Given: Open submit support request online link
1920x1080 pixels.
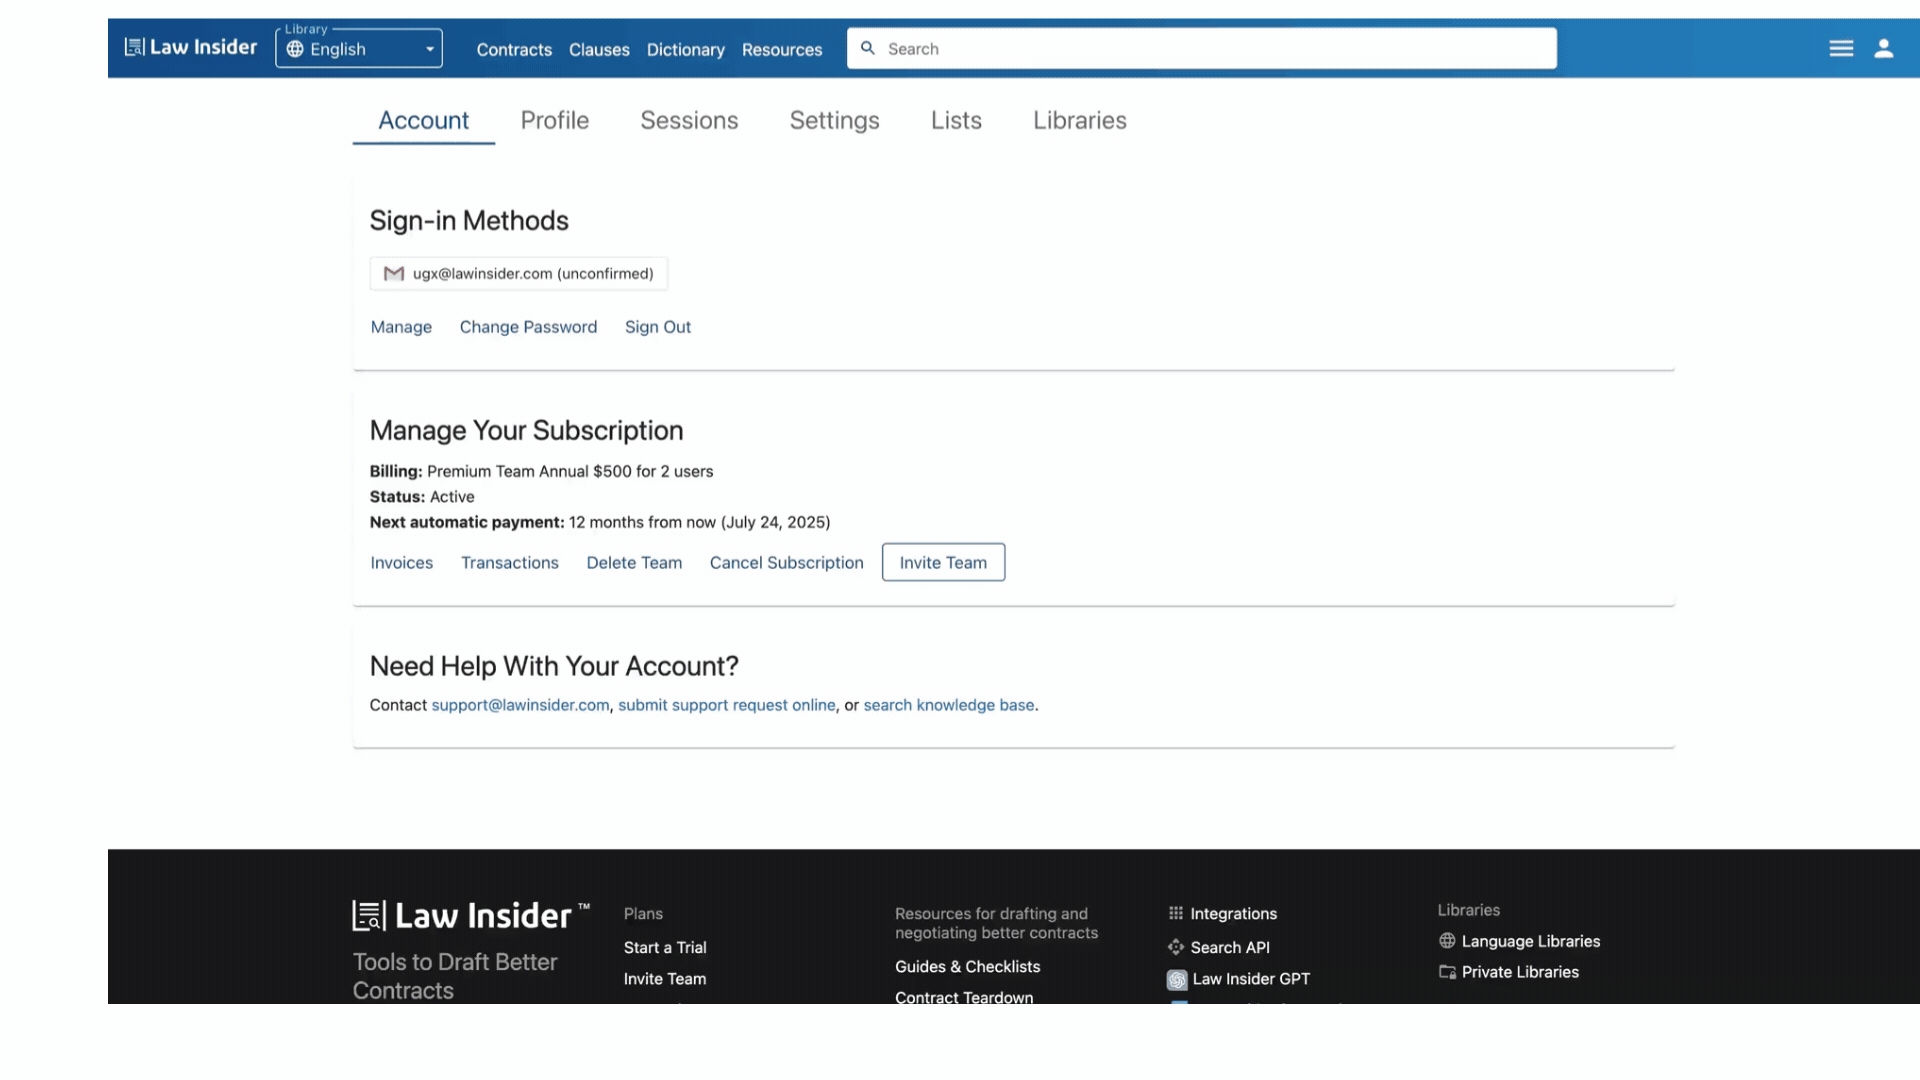Looking at the screenshot, I should pos(727,705).
